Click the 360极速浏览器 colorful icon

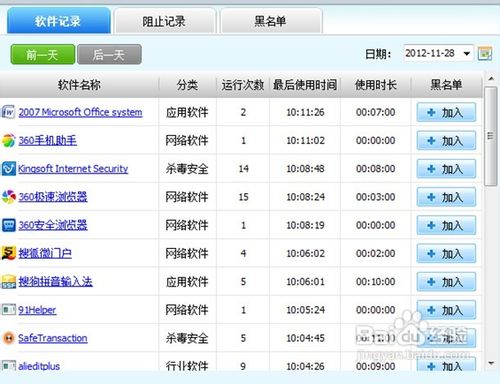coord(8,197)
